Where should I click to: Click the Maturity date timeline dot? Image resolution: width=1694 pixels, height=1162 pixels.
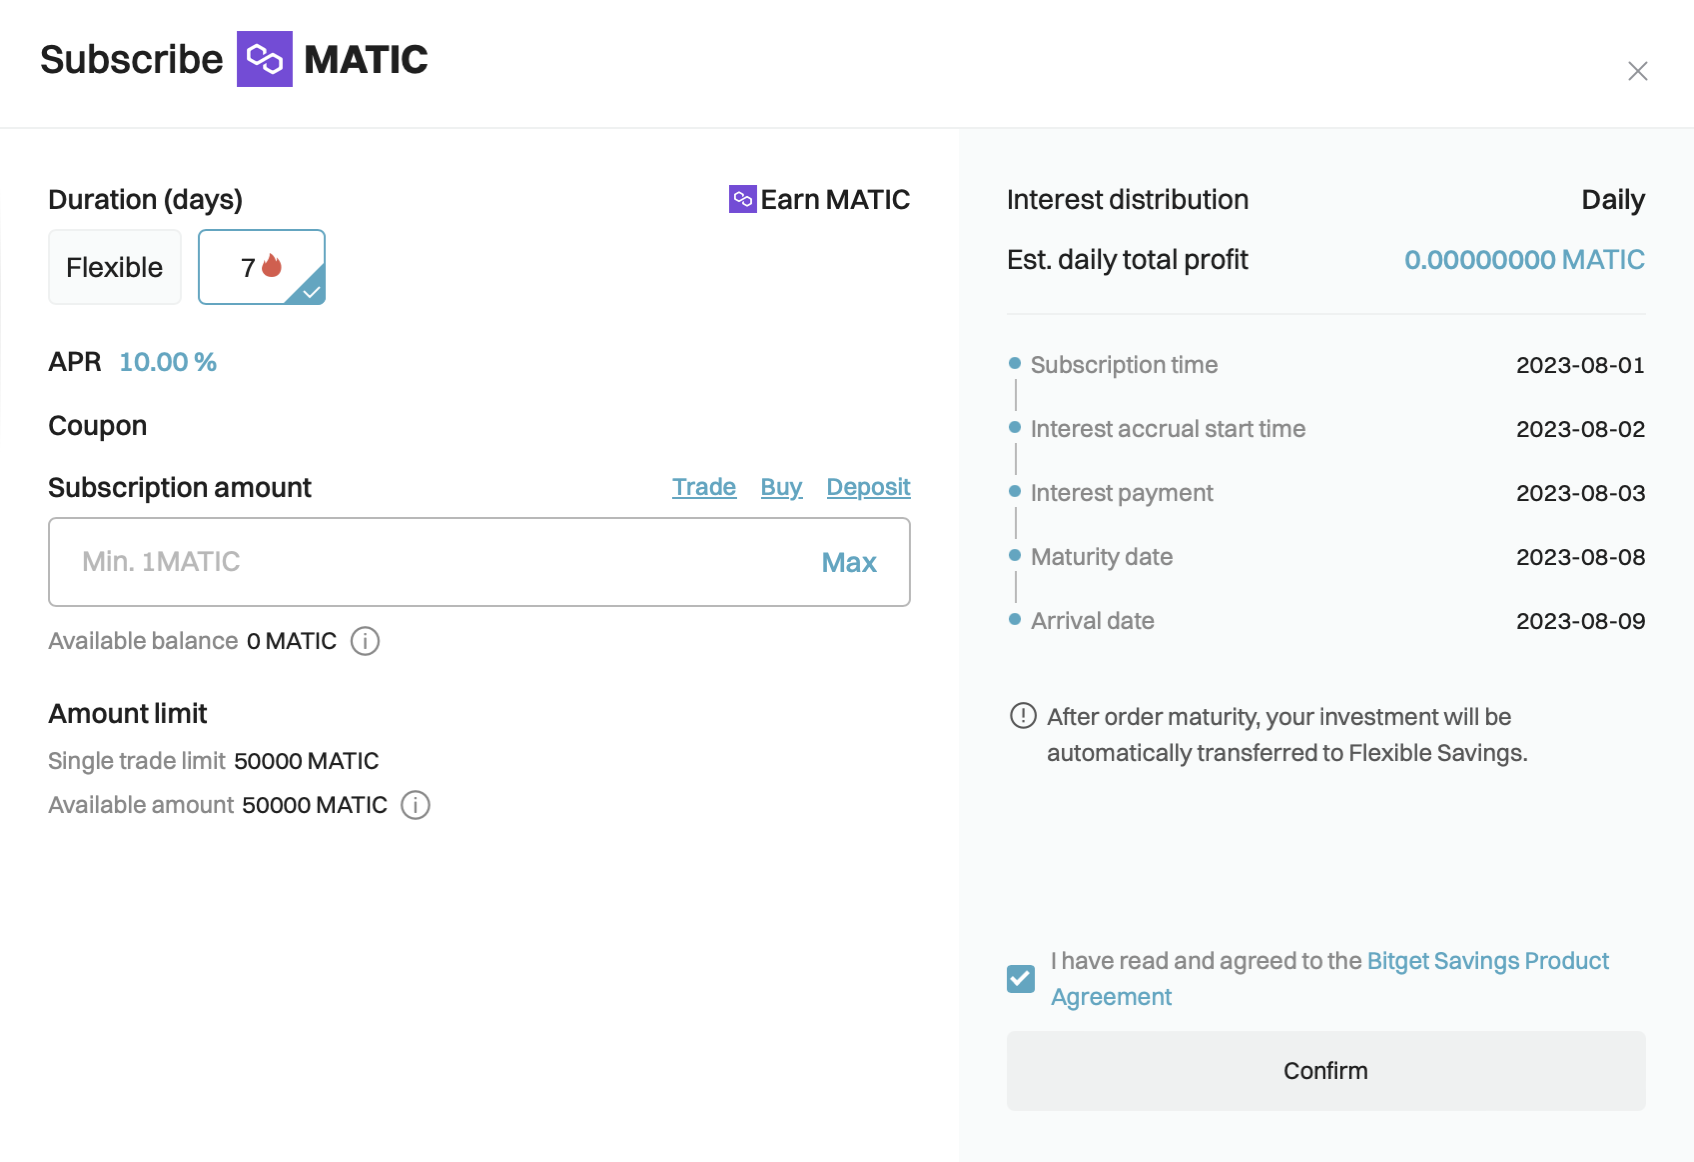pos(1015,555)
